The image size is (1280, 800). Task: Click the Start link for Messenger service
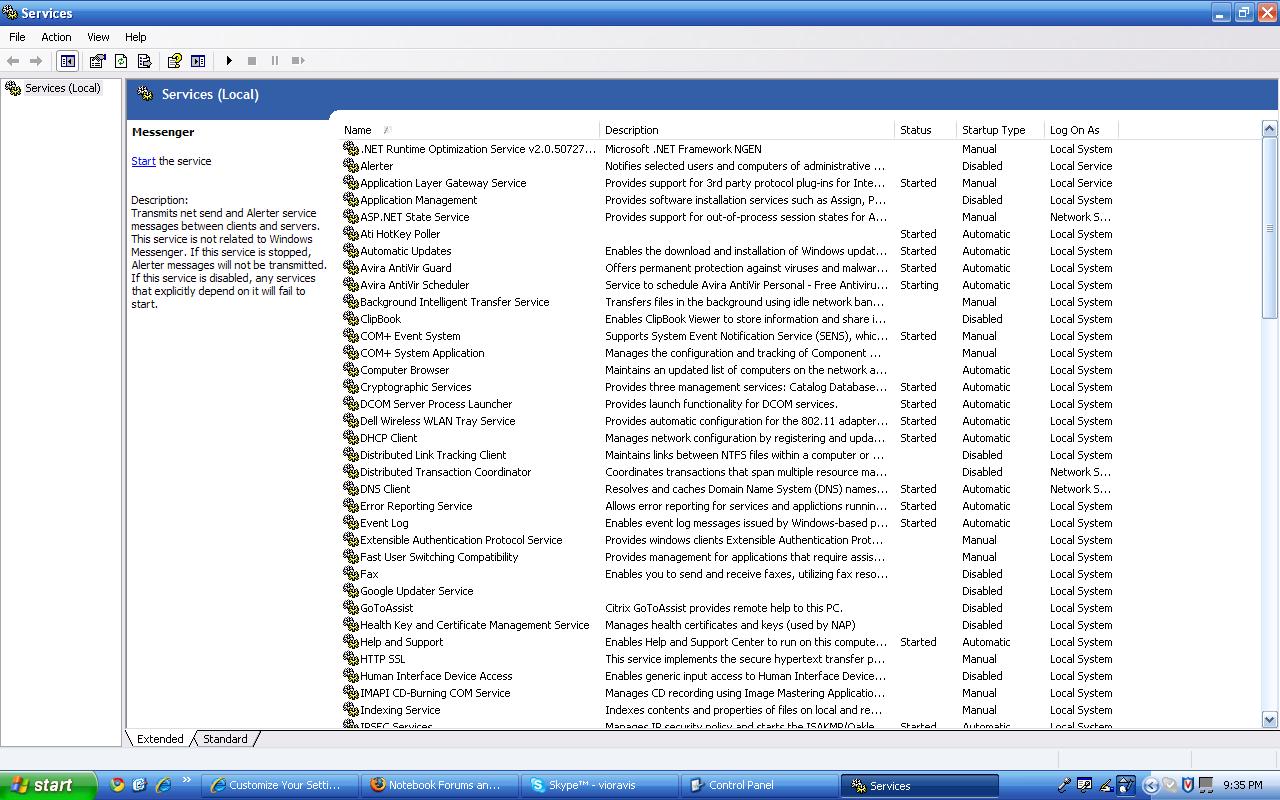click(x=143, y=161)
